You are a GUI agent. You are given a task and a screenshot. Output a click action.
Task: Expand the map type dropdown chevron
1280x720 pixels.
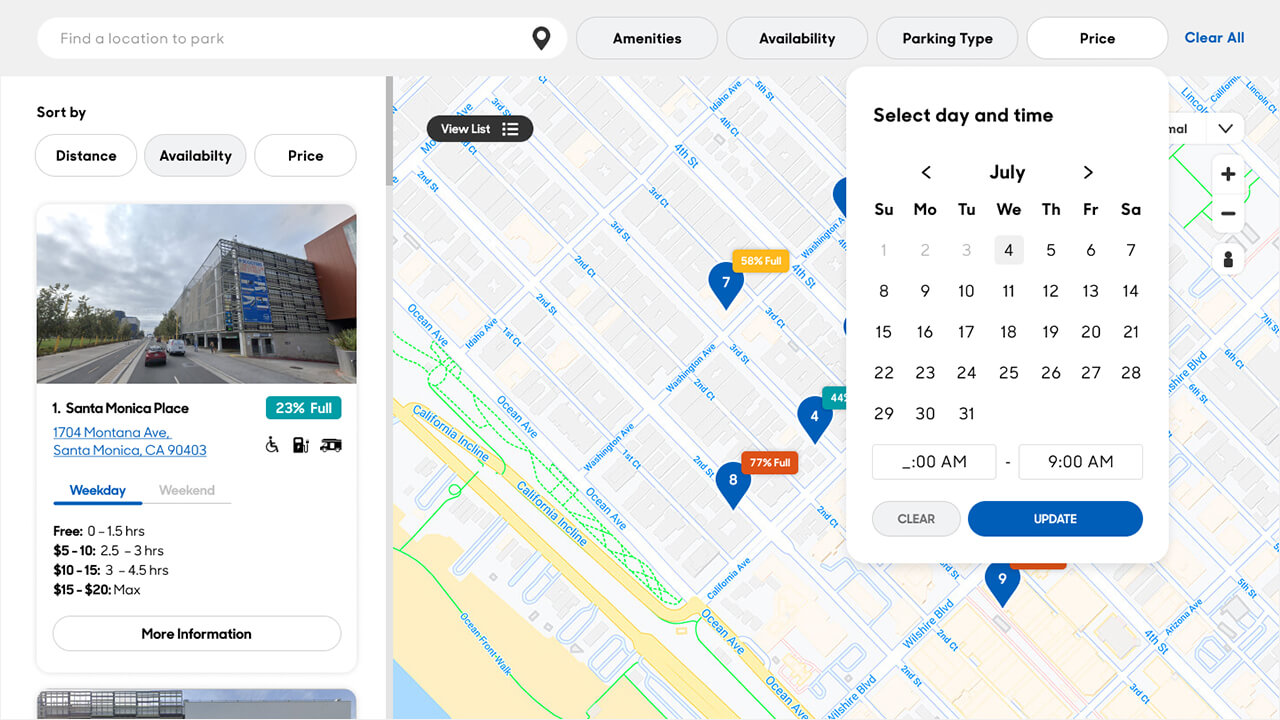coord(1225,129)
